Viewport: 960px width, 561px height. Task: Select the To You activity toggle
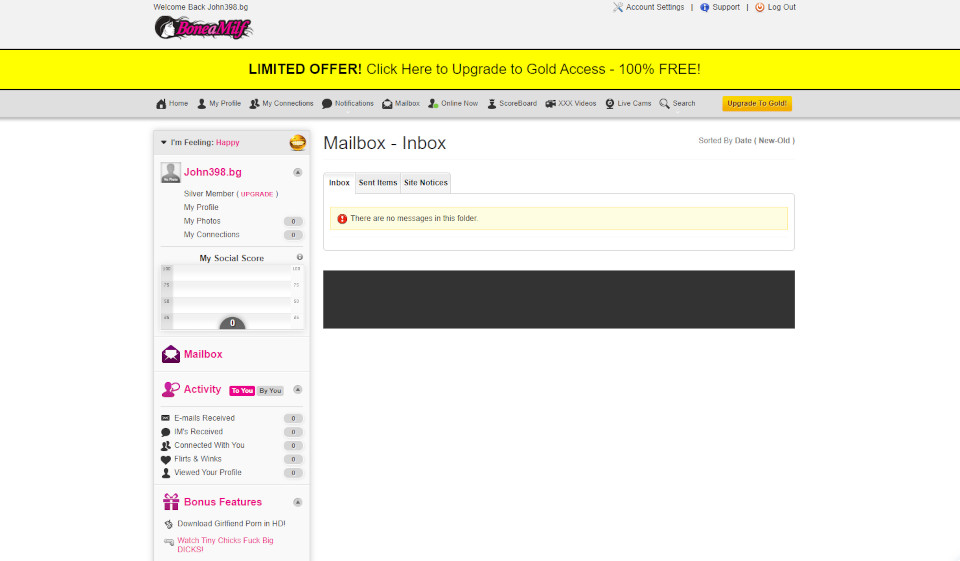[242, 391]
